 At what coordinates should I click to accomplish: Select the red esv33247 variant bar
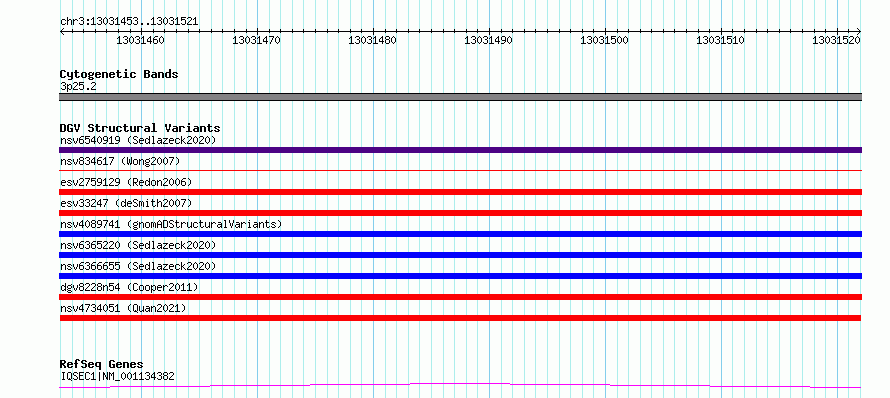pos(460,213)
